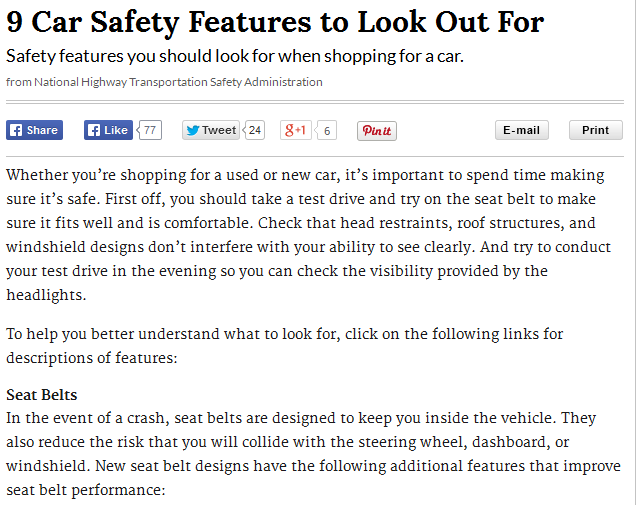This screenshot has height=505, width=636.
Task: Open National Highway Transportation Safety Administration source link
Action: 178,82
